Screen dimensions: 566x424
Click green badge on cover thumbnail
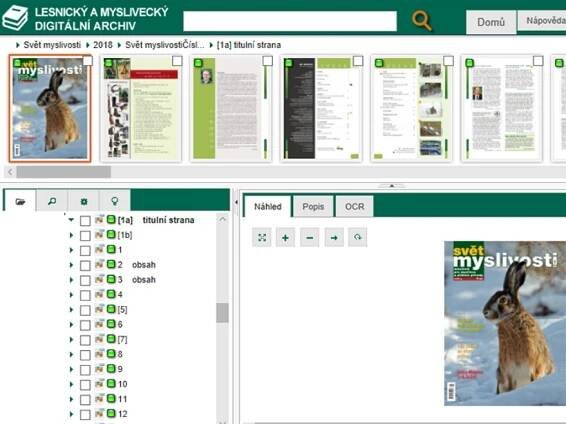tap(17, 64)
